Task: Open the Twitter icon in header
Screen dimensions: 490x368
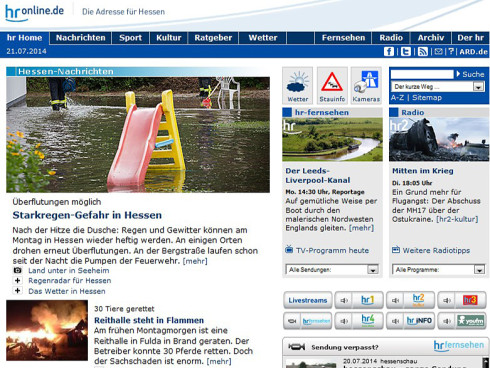Action: [405, 51]
